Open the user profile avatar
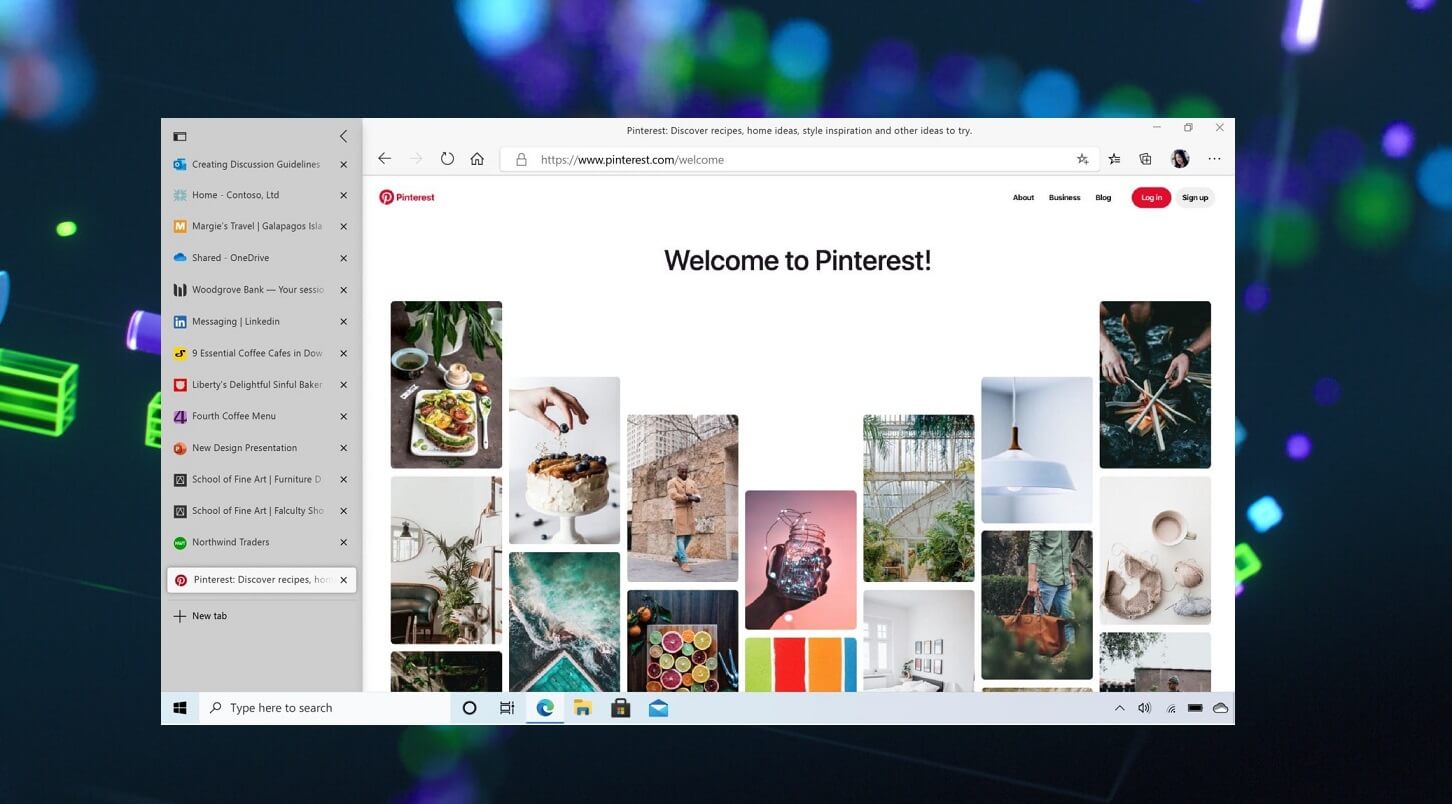Screen dimensions: 1452x804 coord(1180,159)
